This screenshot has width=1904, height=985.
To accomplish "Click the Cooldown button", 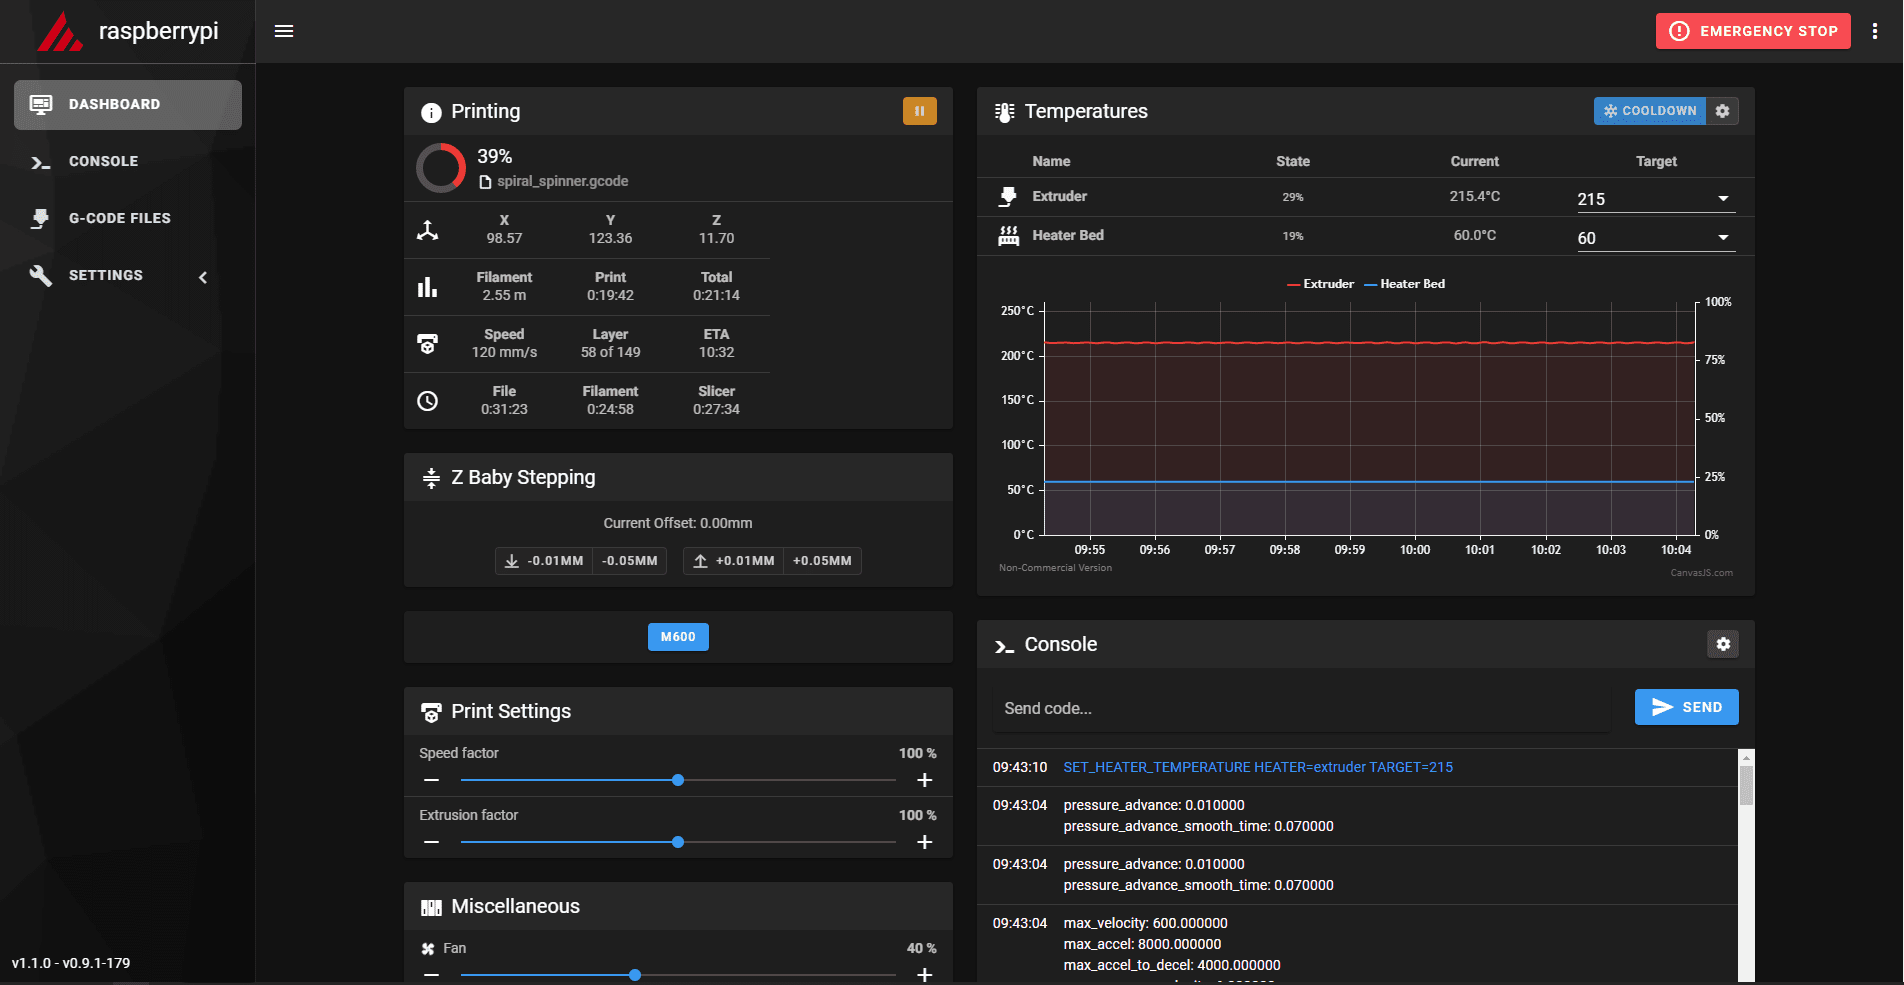I will point(1650,111).
